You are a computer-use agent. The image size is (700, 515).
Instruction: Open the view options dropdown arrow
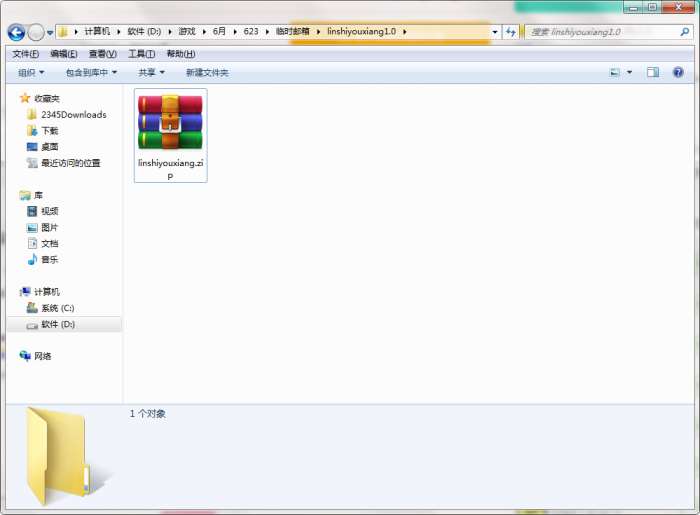pos(629,72)
